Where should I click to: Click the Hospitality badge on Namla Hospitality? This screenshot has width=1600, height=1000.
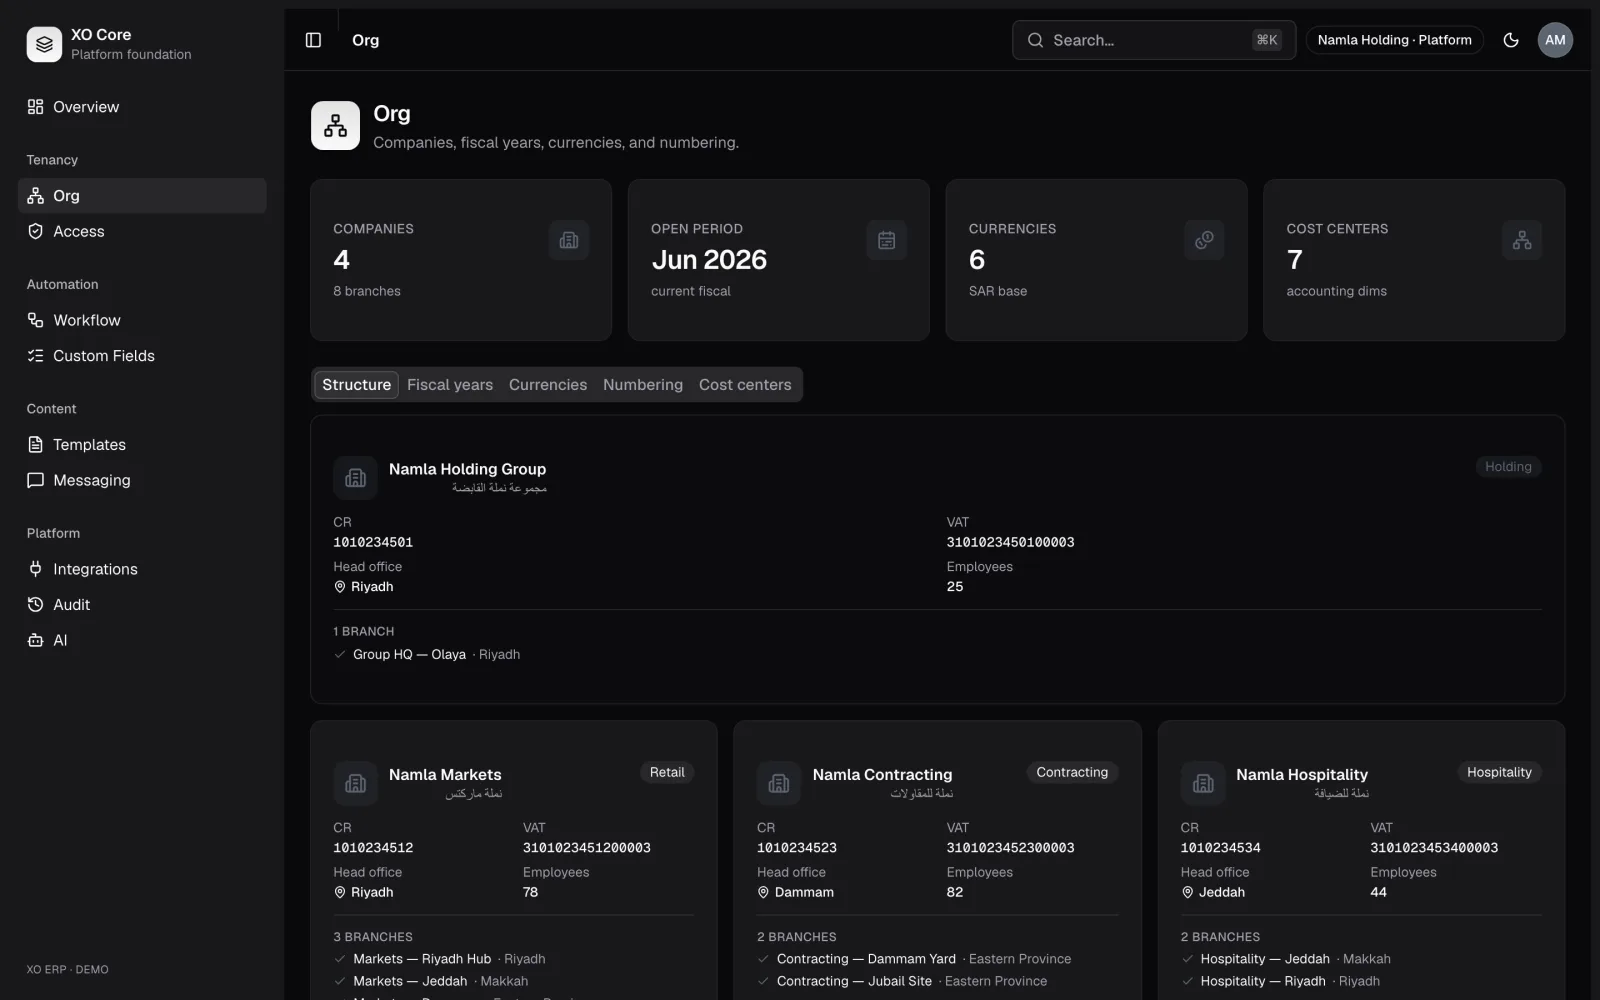coord(1499,772)
